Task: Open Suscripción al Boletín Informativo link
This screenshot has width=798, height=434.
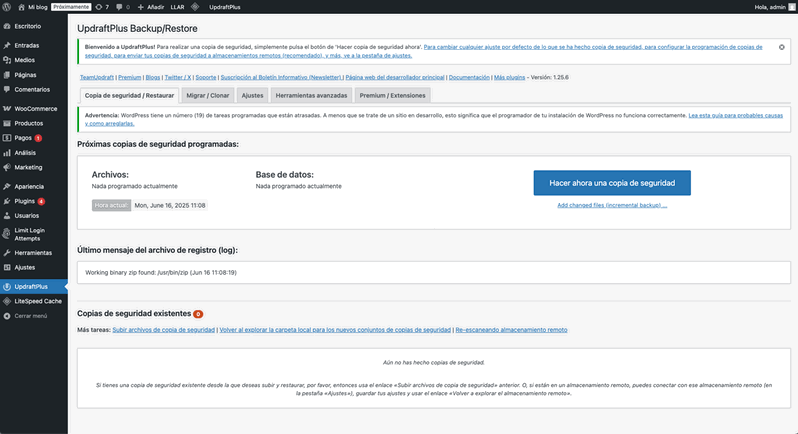Action: (281, 77)
